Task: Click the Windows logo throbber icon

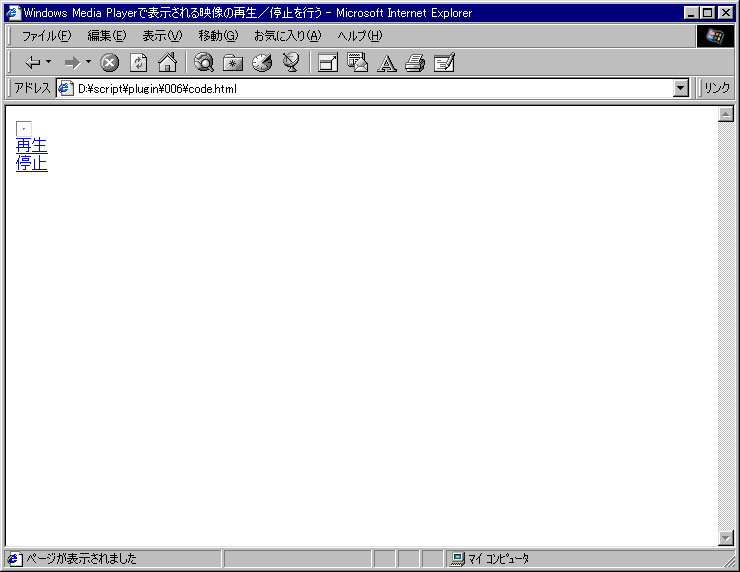Action: (x=715, y=36)
